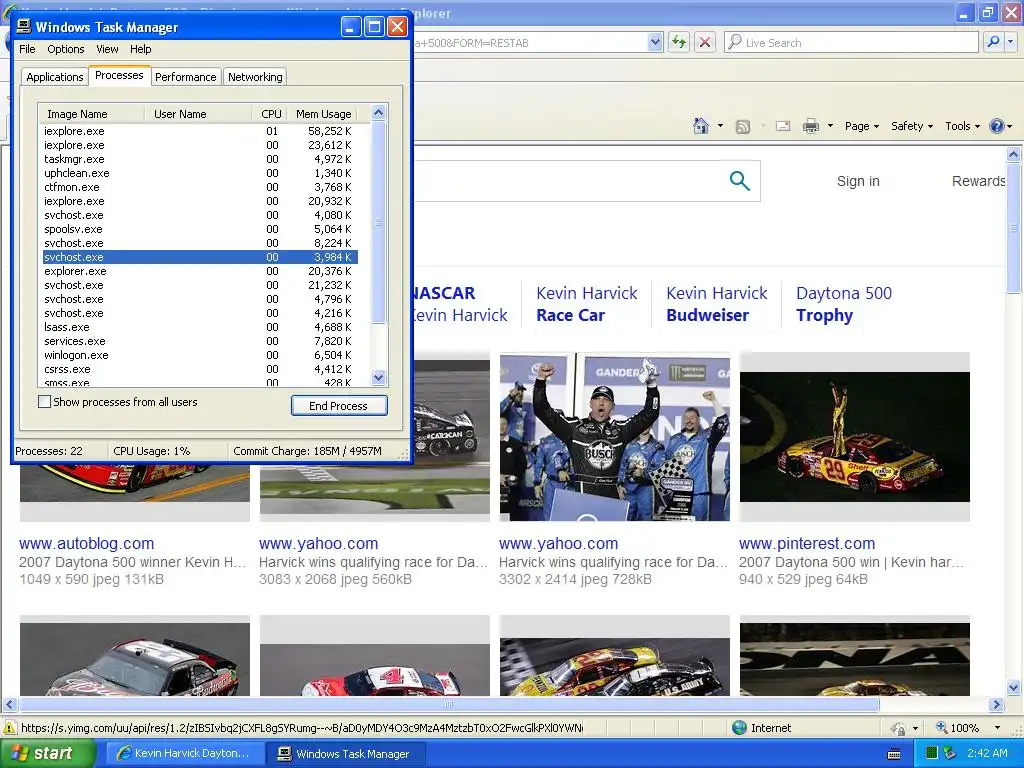Image resolution: width=1024 pixels, height=768 pixels.
Task: Click the Start button
Action: [x=47, y=753]
